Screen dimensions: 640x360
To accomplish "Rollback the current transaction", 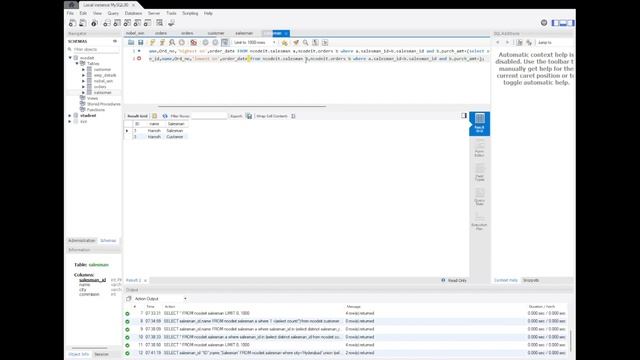I will click(x=215, y=42).
